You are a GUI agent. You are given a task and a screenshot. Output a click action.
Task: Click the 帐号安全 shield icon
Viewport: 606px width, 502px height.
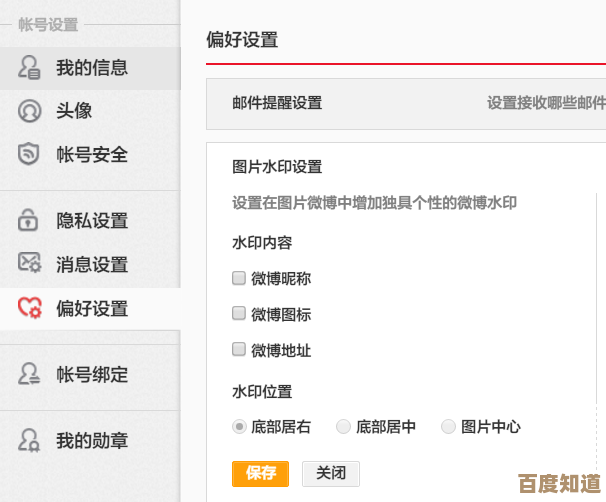29,154
